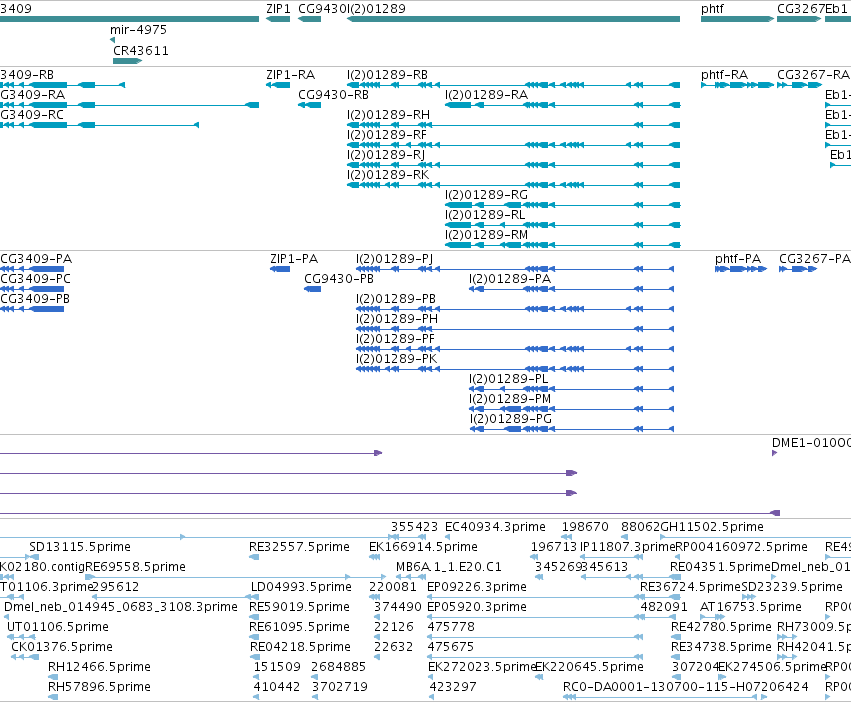
Task: Open the CR43611 gene feature
Action: (x=141, y=51)
